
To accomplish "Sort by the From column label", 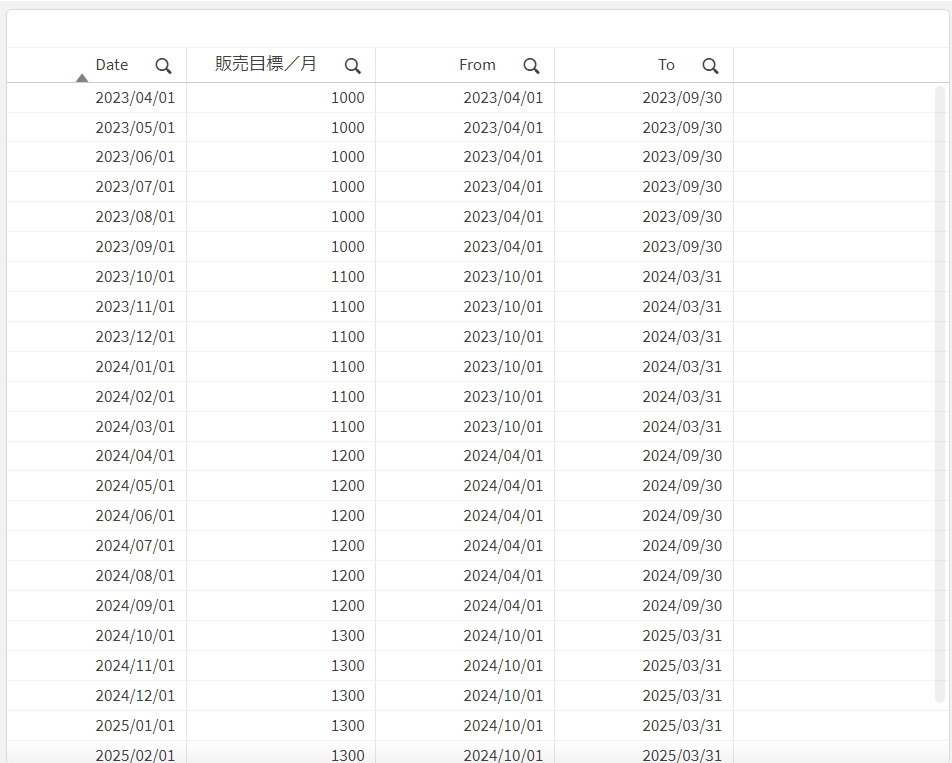I will (x=477, y=65).
